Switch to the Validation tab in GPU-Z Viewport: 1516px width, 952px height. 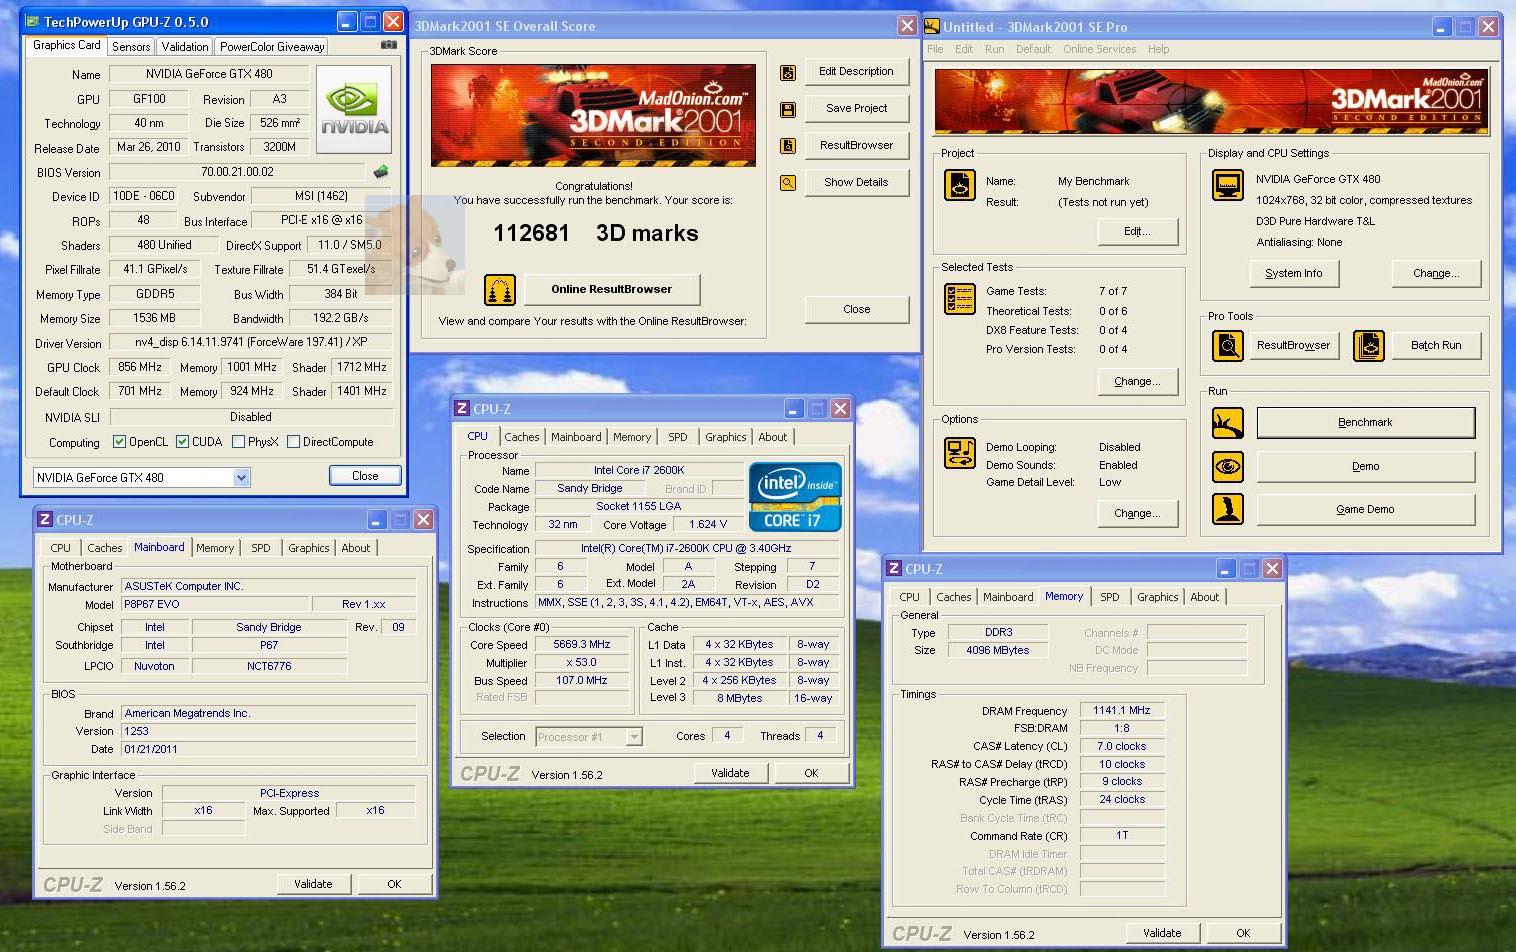pos(185,46)
